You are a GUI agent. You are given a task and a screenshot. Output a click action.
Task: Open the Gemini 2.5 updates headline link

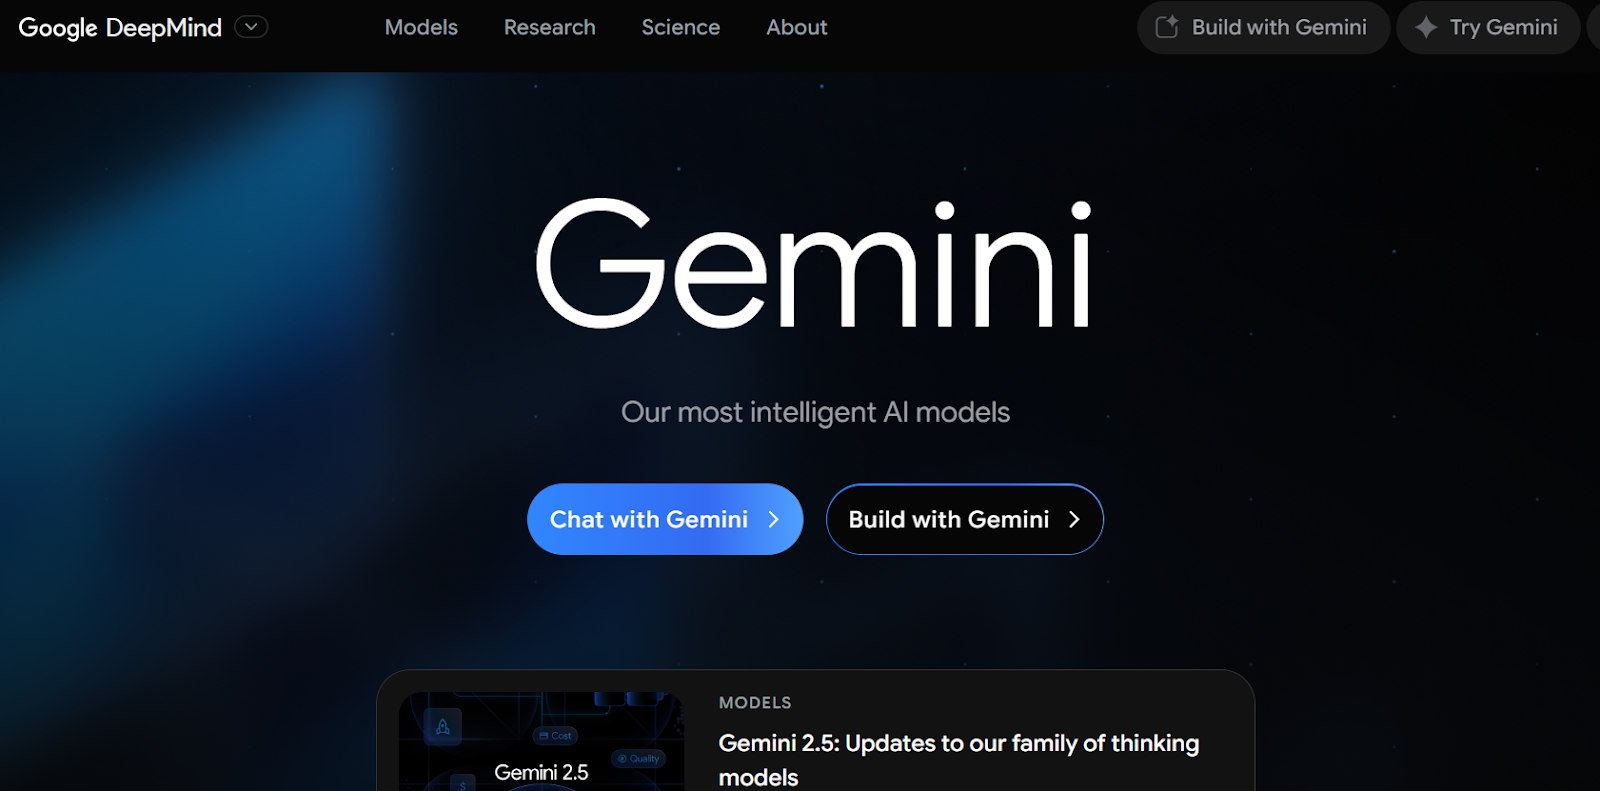[958, 760]
